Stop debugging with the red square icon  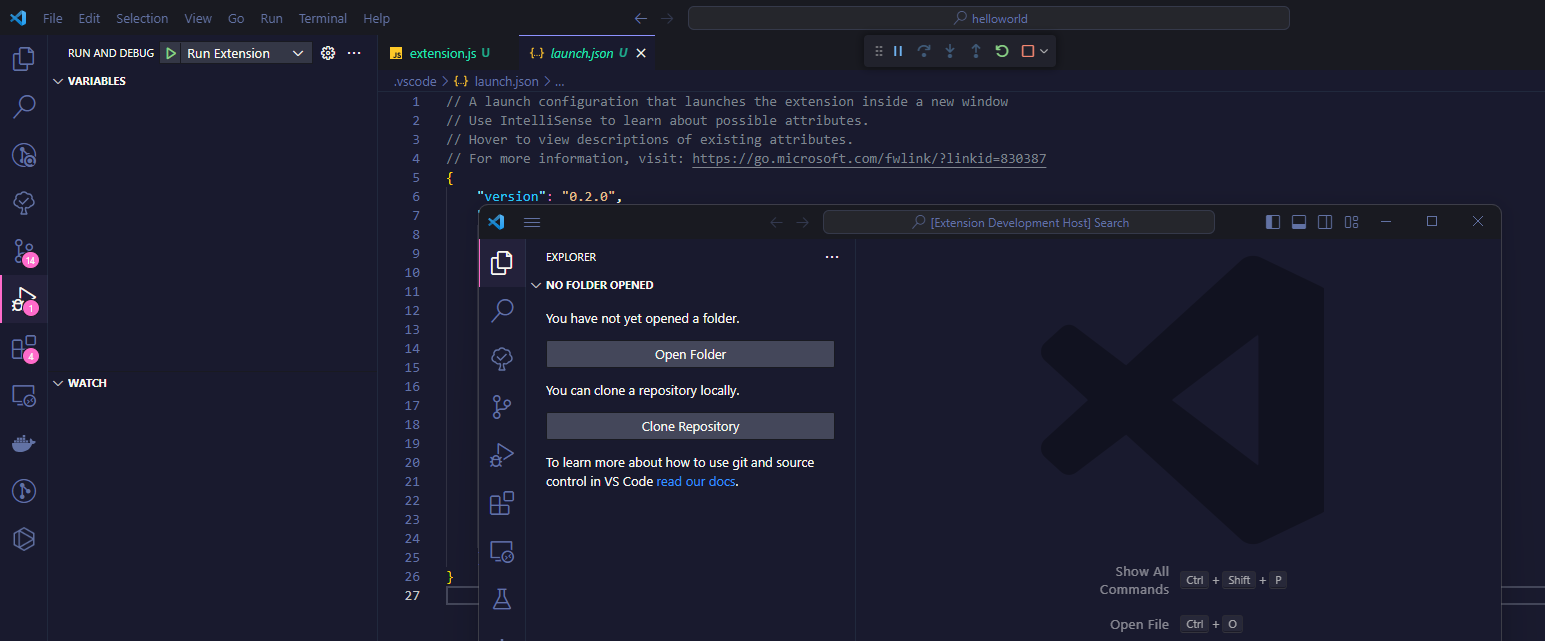click(x=1027, y=51)
